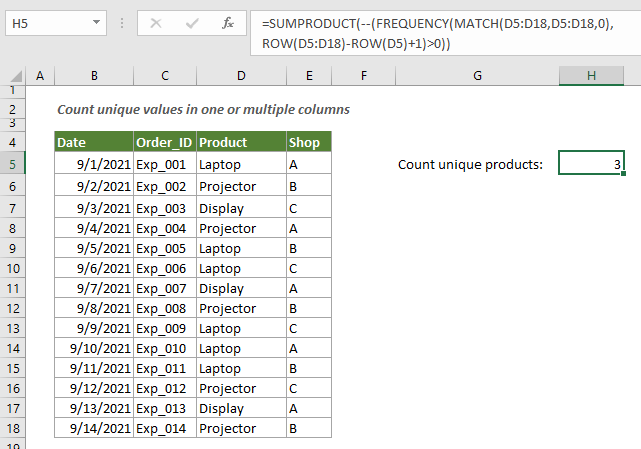Screen dimensions: 641x449
Task: Select the date cell 9/14/2021
Action: (94, 428)
